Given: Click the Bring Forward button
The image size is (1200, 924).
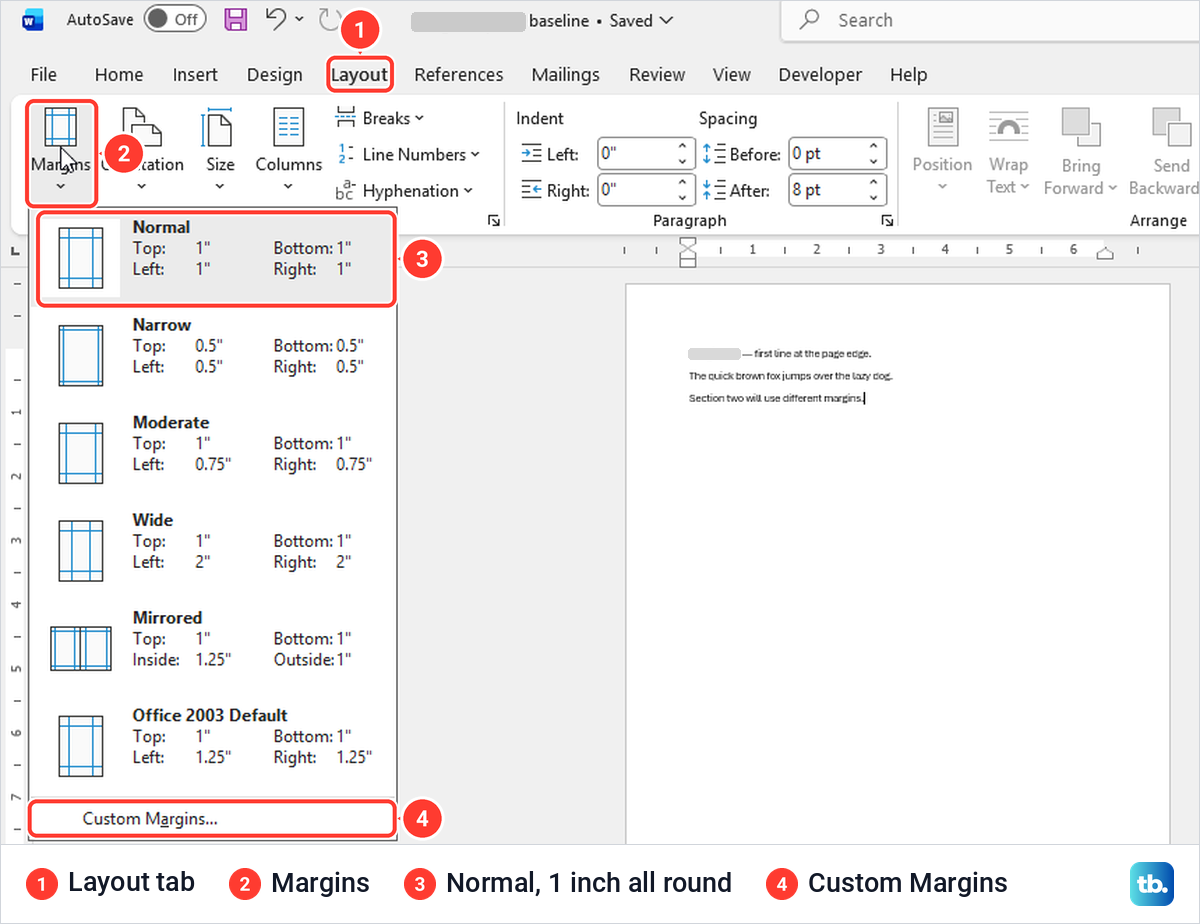Looking at the screenshot, I should coord(1080,152).
